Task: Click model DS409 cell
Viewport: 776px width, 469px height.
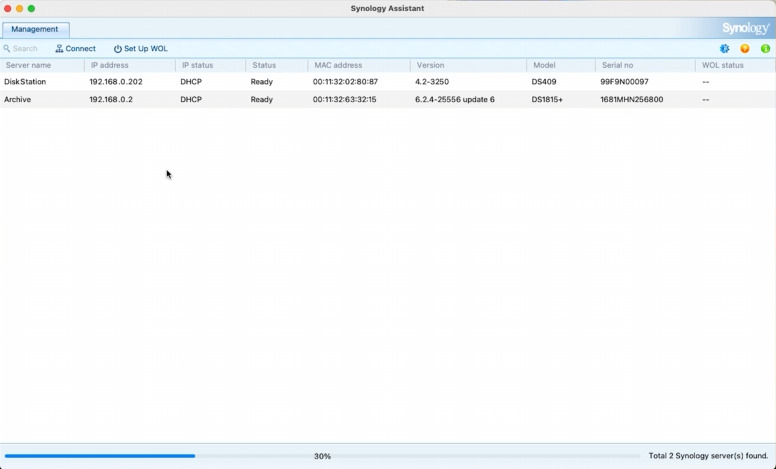Action: (544, 82)
